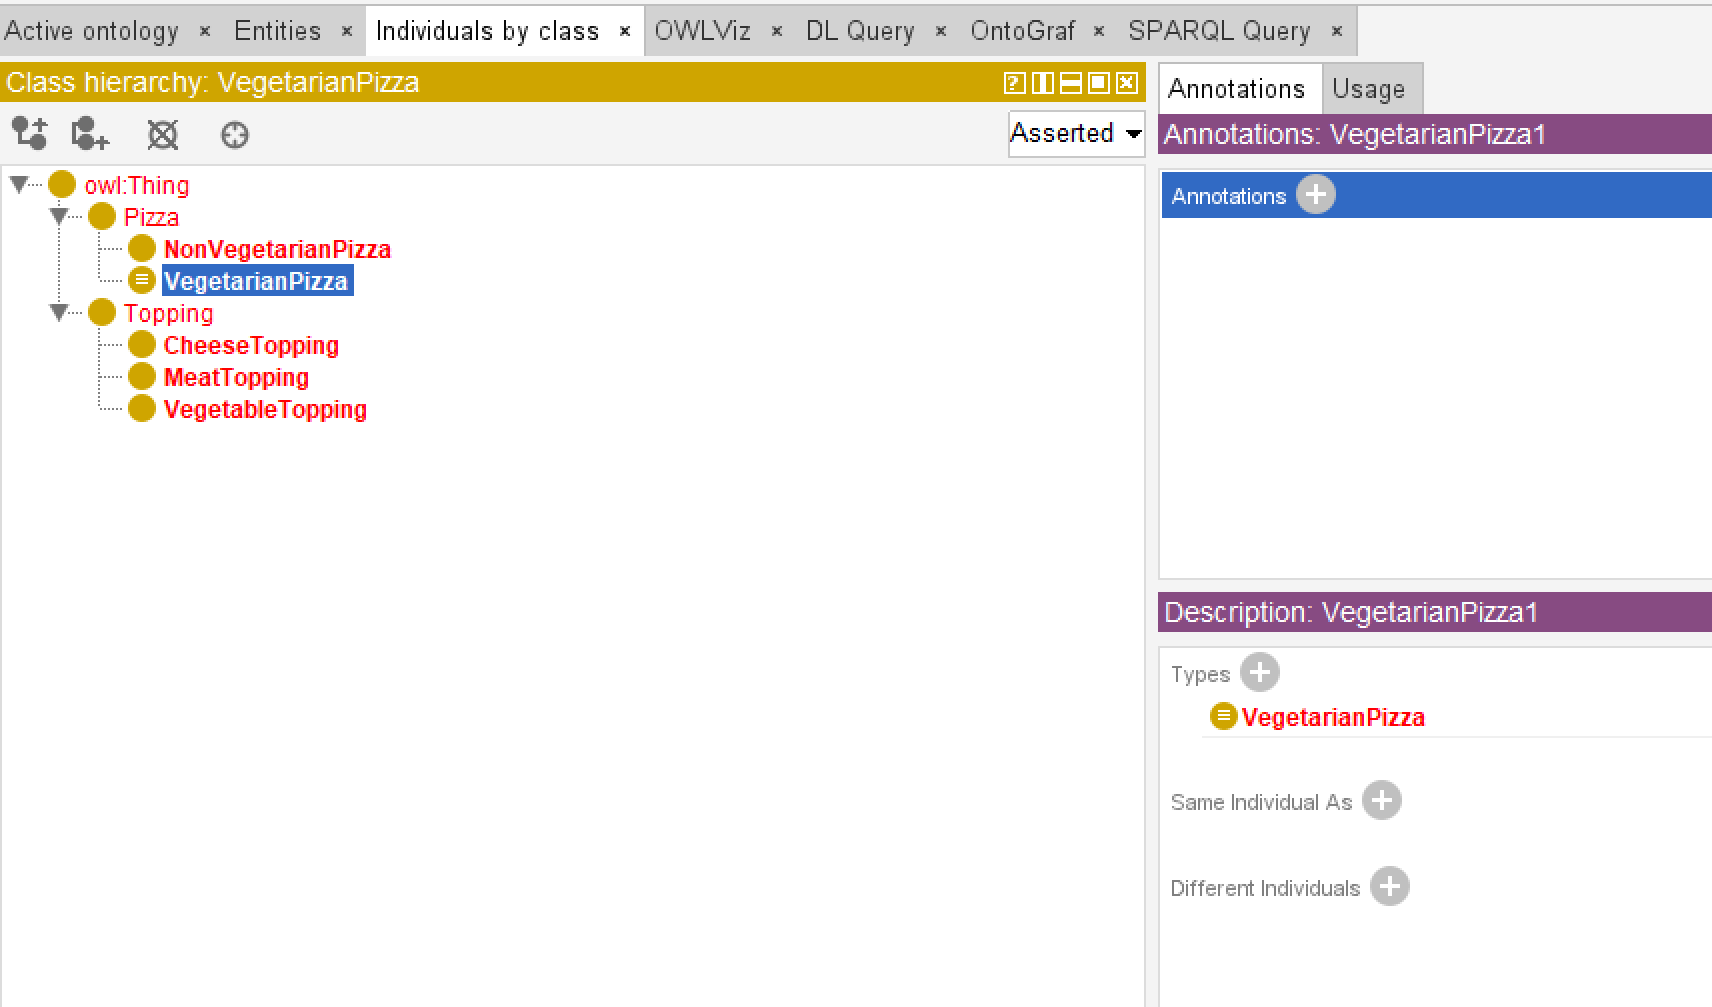Screen dimensions: 1712x1007
Task: Close the Class hierarchy view panel
Action: [1126, 83]
